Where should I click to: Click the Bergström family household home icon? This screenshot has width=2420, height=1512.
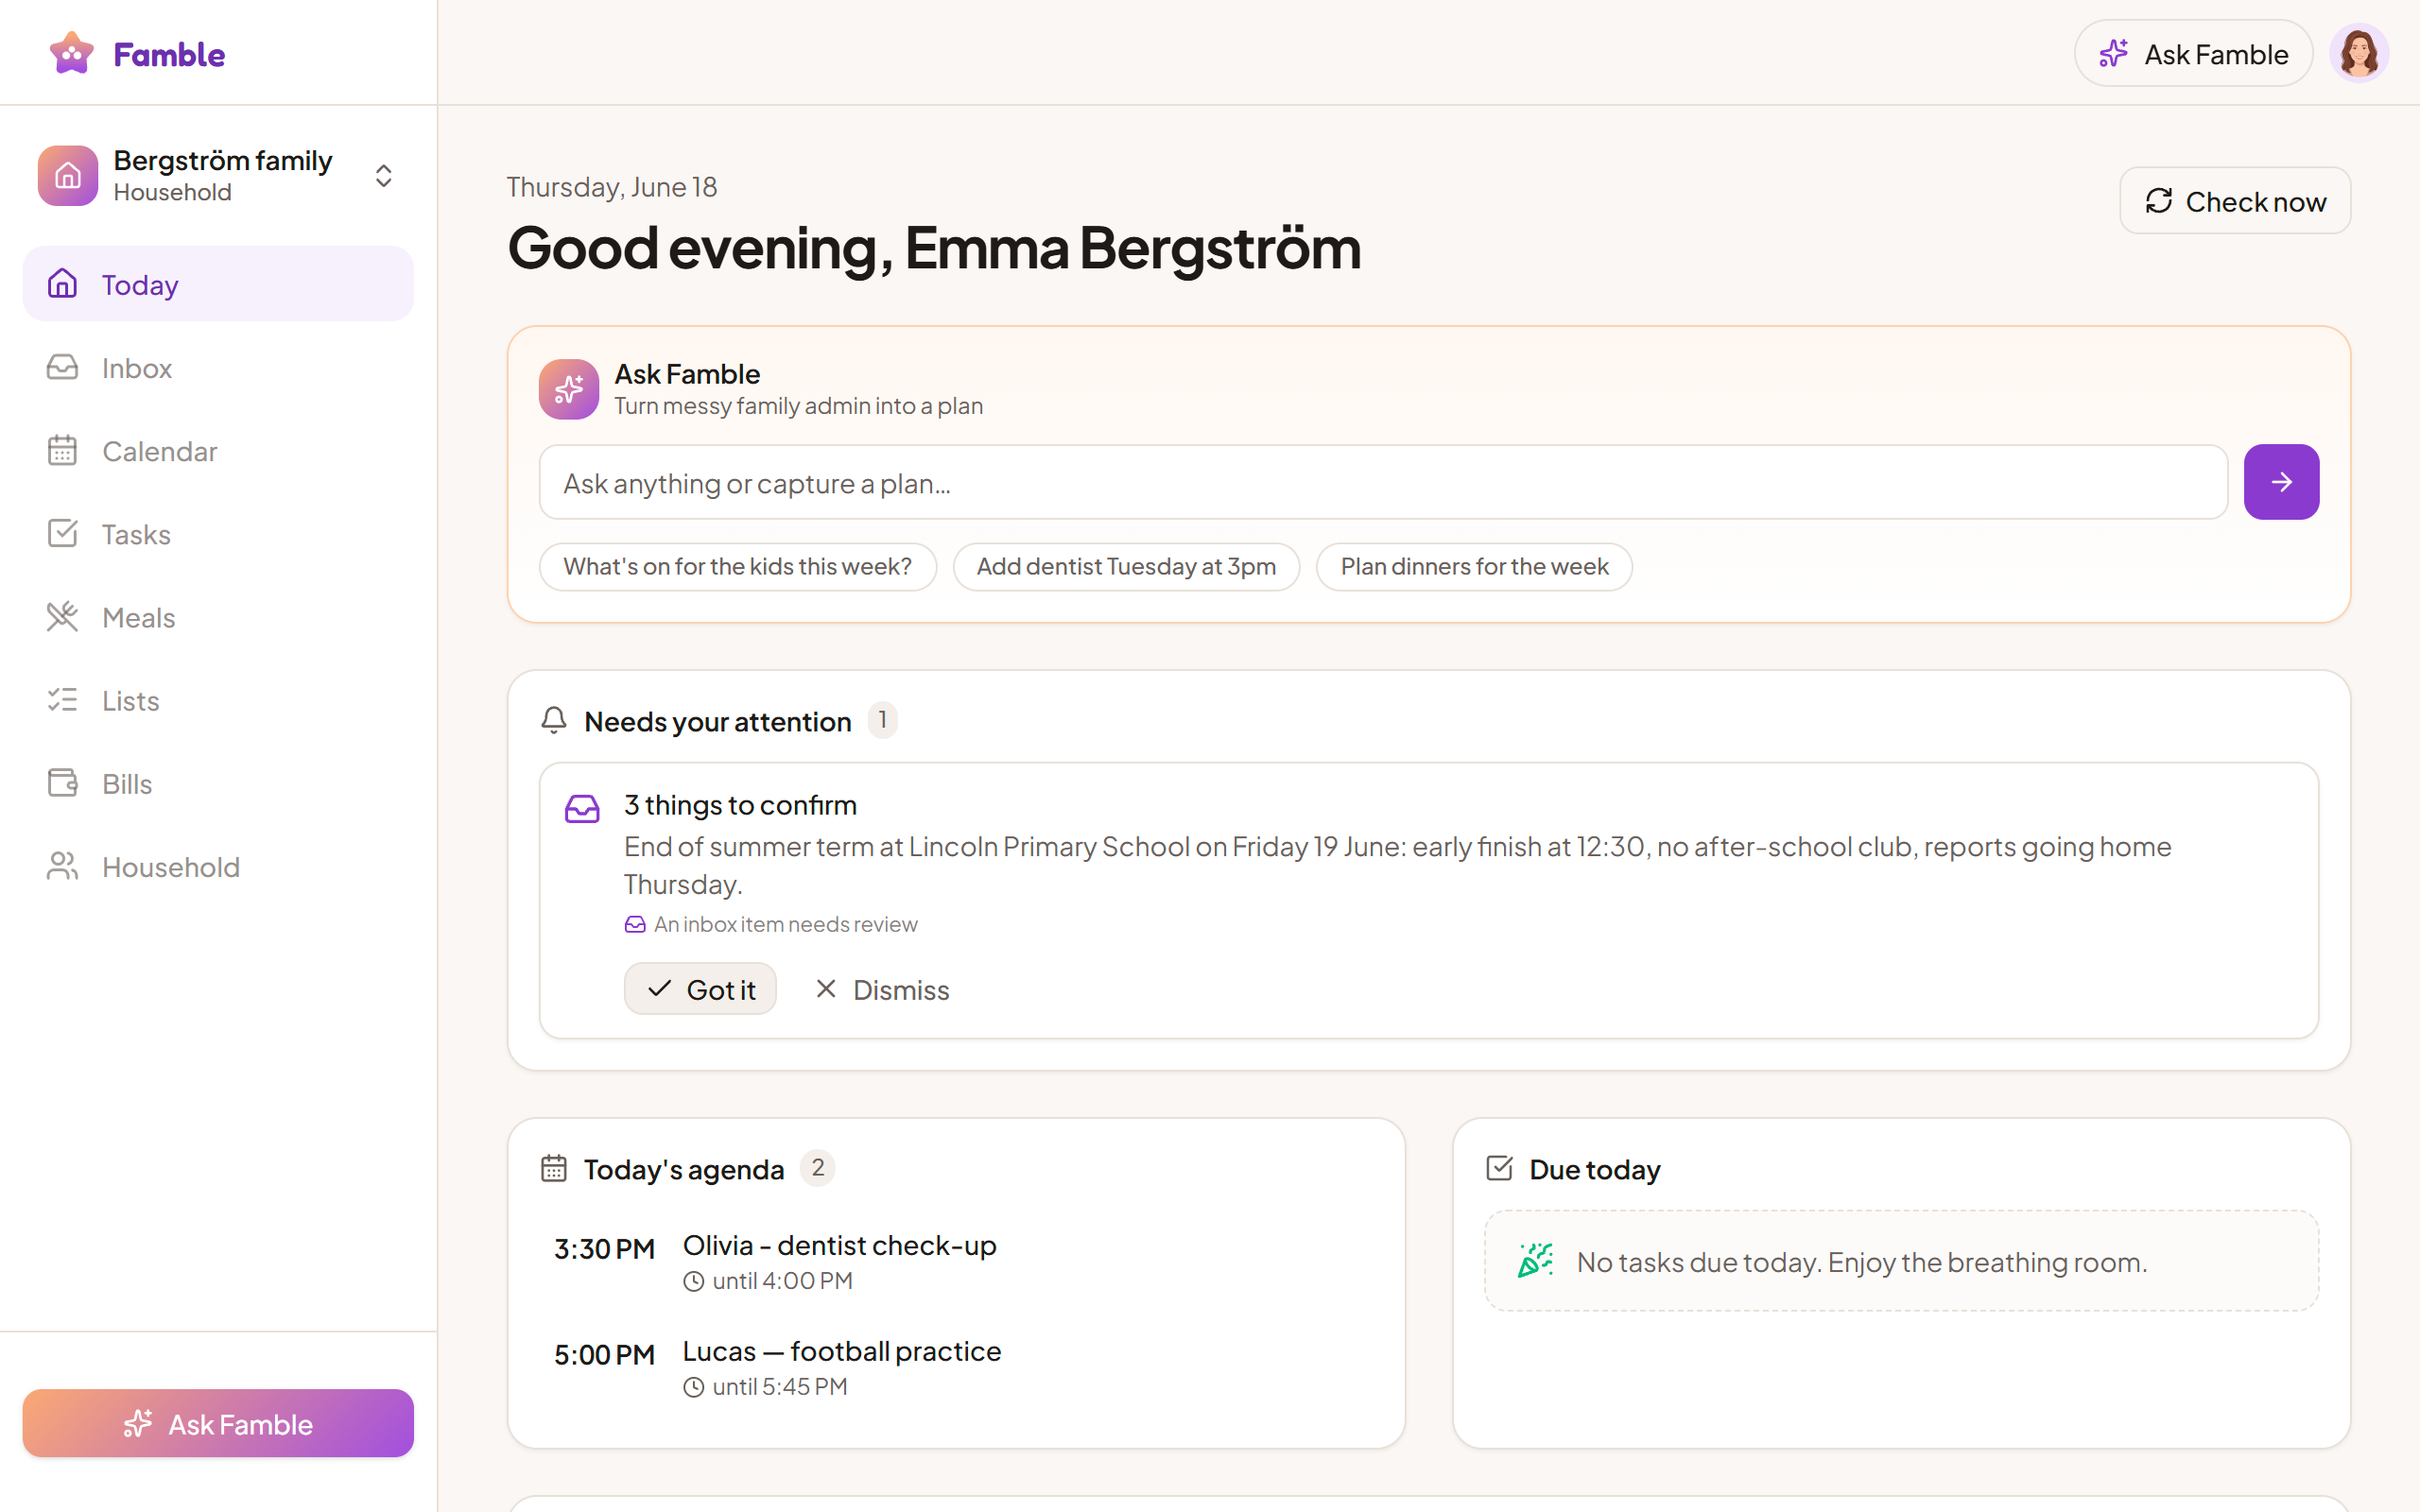68,176
